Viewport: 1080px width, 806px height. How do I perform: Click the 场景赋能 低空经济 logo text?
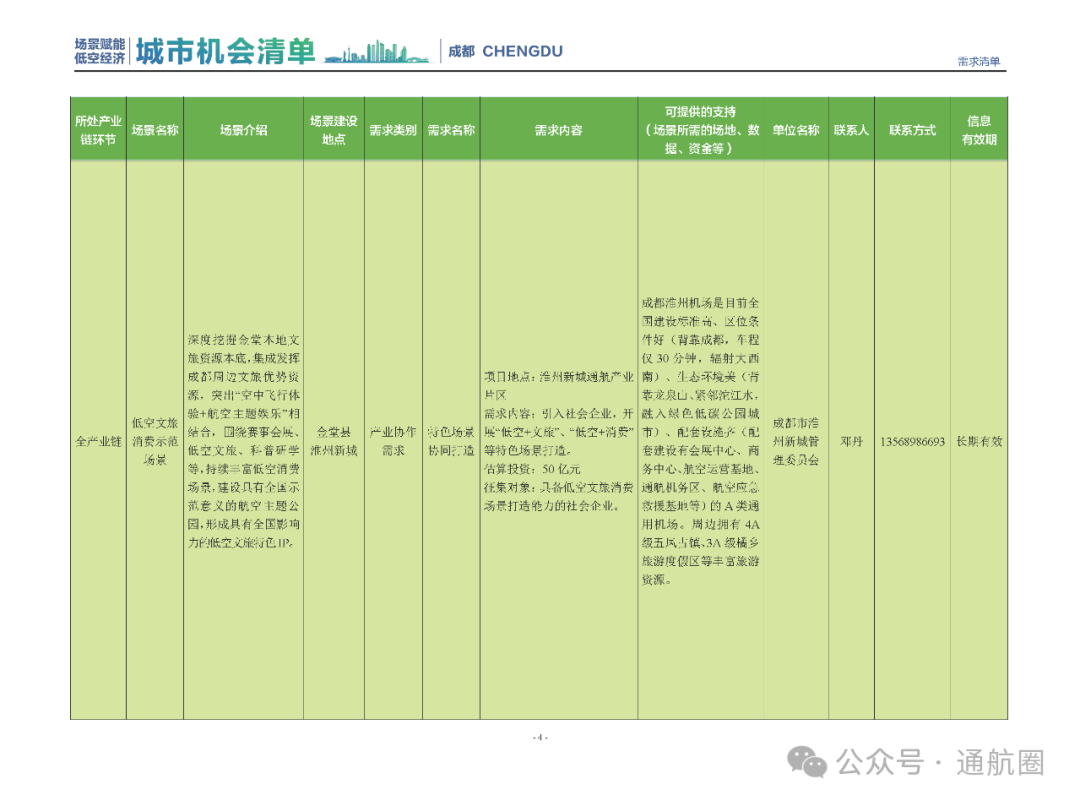point(100,52)
